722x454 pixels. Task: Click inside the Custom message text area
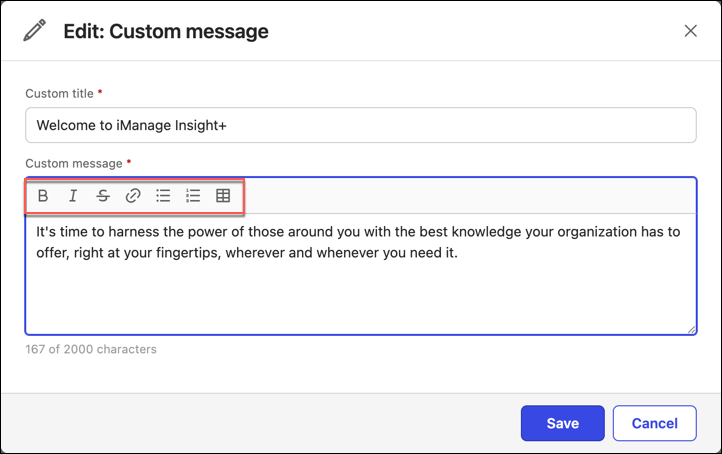click(361, 274)
